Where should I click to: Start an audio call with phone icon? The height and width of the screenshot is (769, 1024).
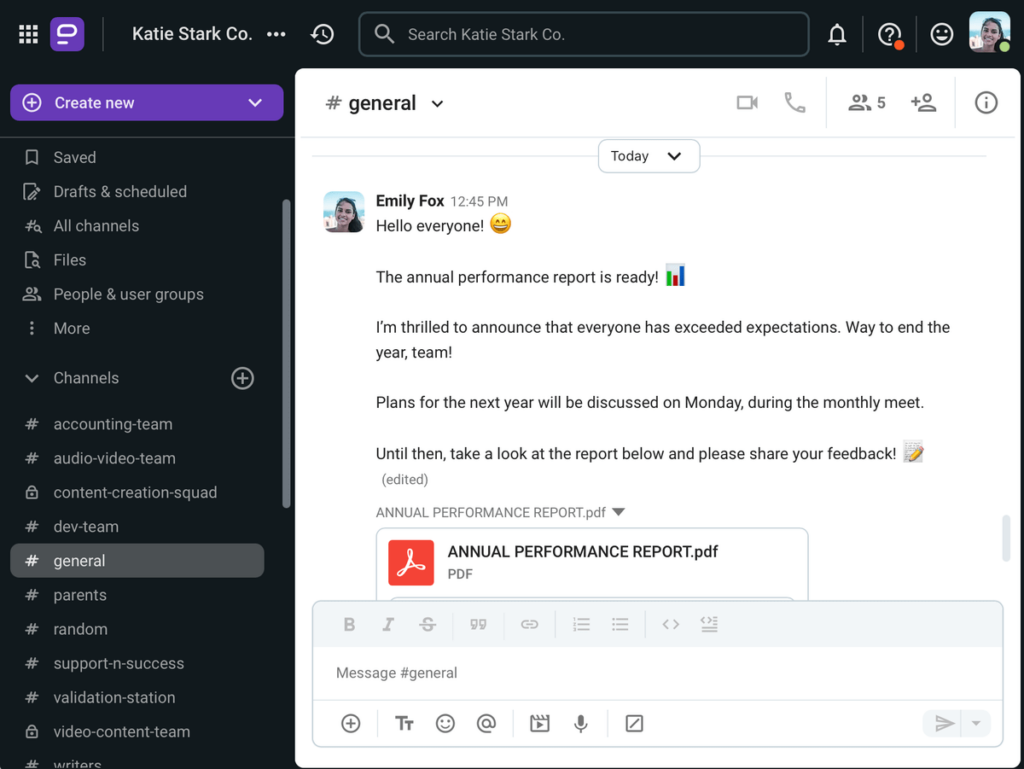point(795,103)
